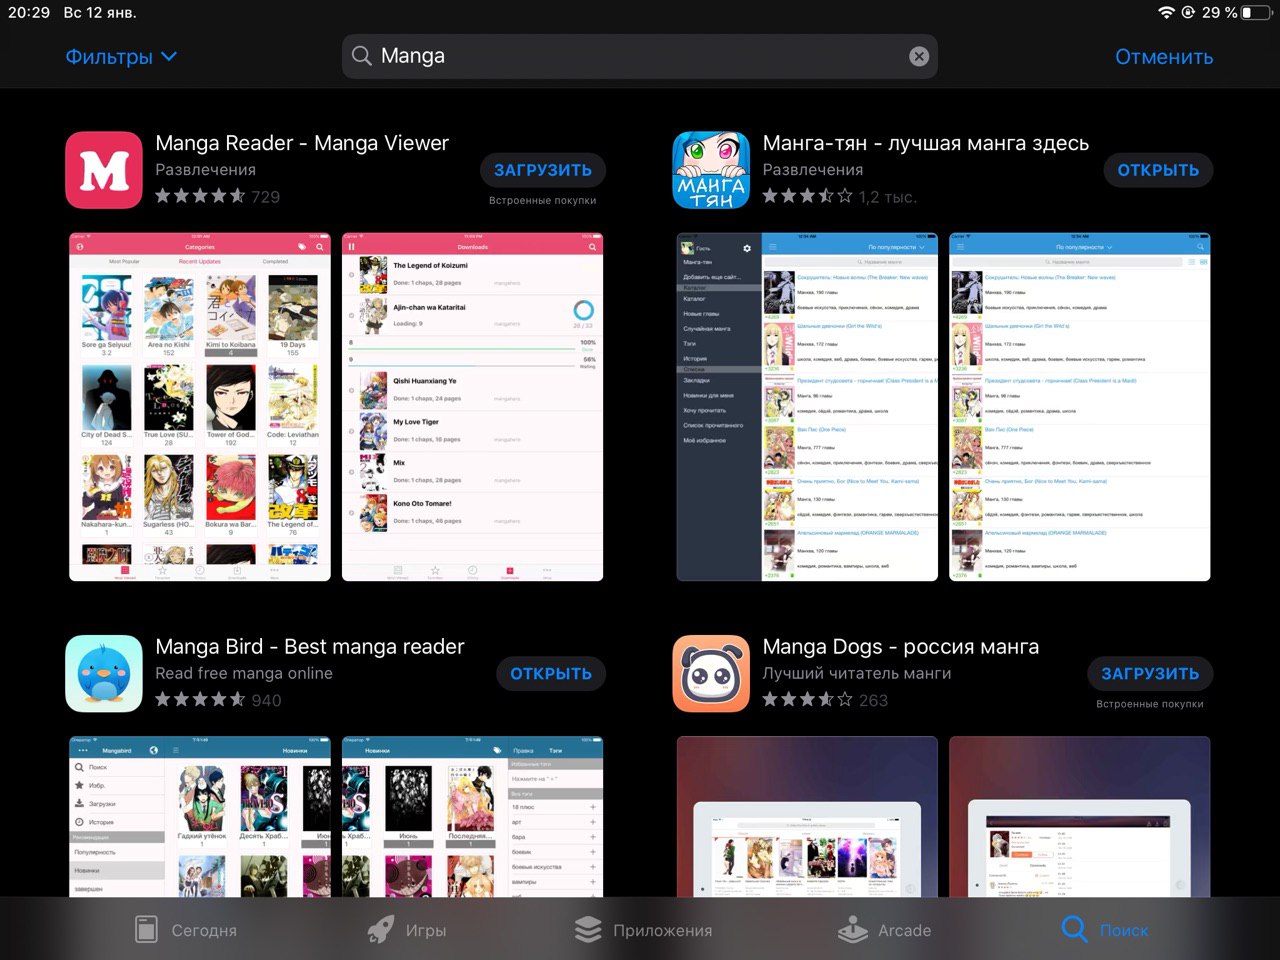Tap the Manga search field
The width and height of the screenshot is (1280, 960).
coord(639,56)
